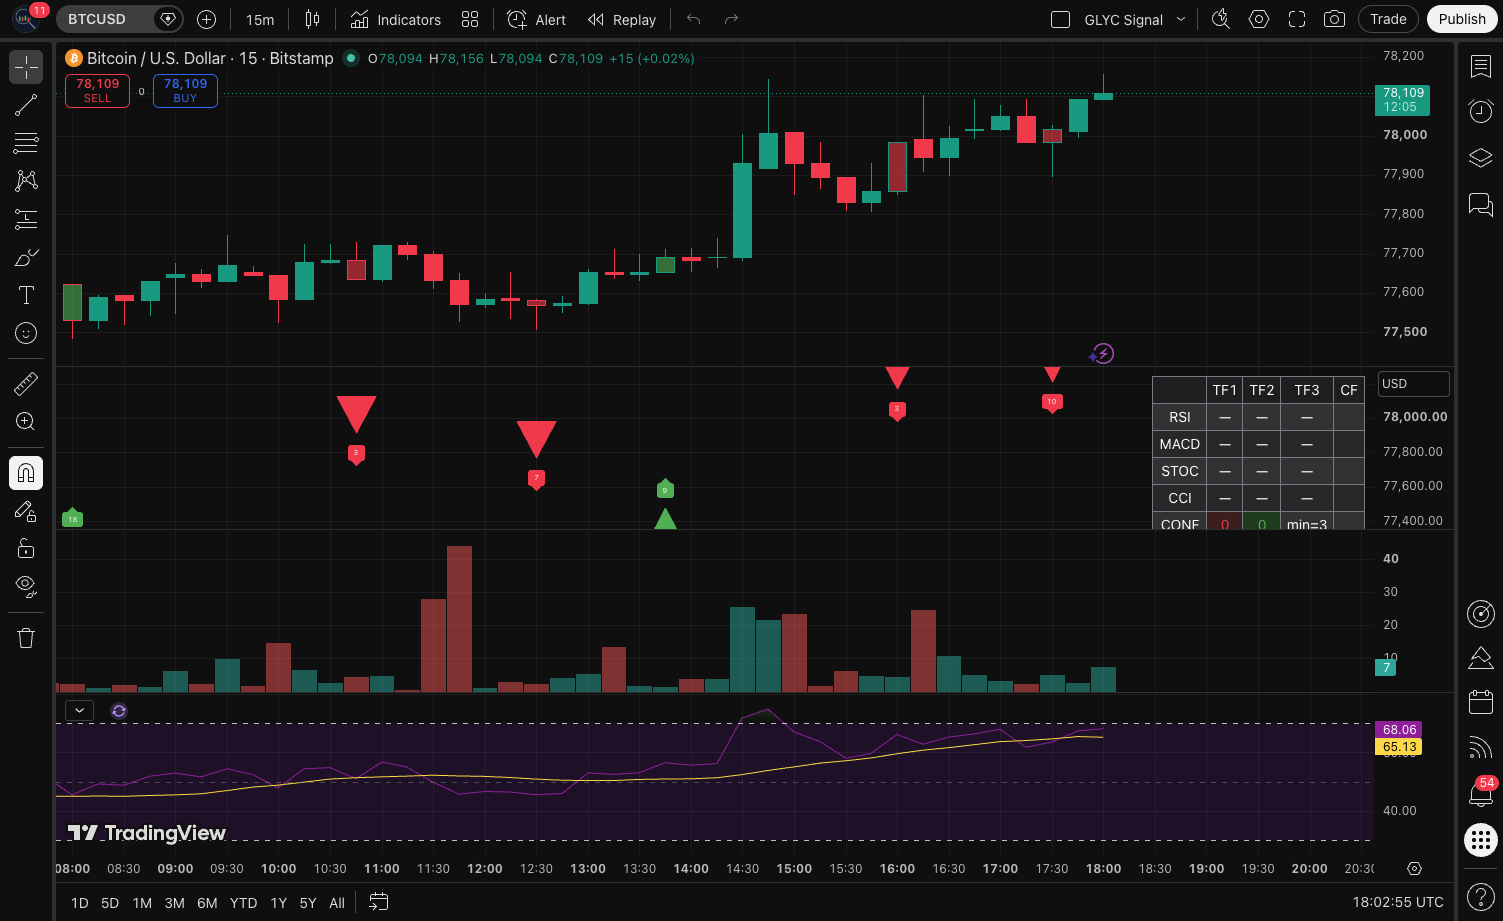Screen dimensions: 1503x921
Task: Activate the zoom in tool
Action: coord(26,421)
